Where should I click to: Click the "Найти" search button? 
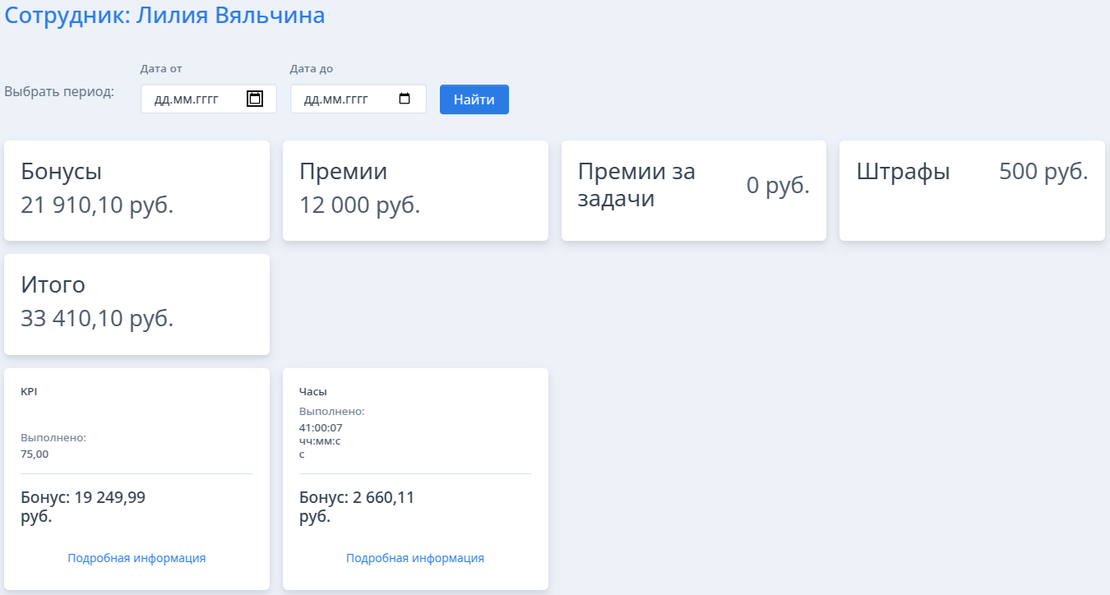pyautogui.click(x=474, y=98)
